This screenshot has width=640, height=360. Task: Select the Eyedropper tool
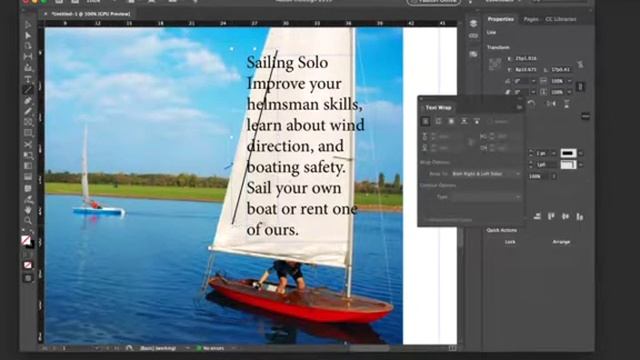(x=28, y=199)
